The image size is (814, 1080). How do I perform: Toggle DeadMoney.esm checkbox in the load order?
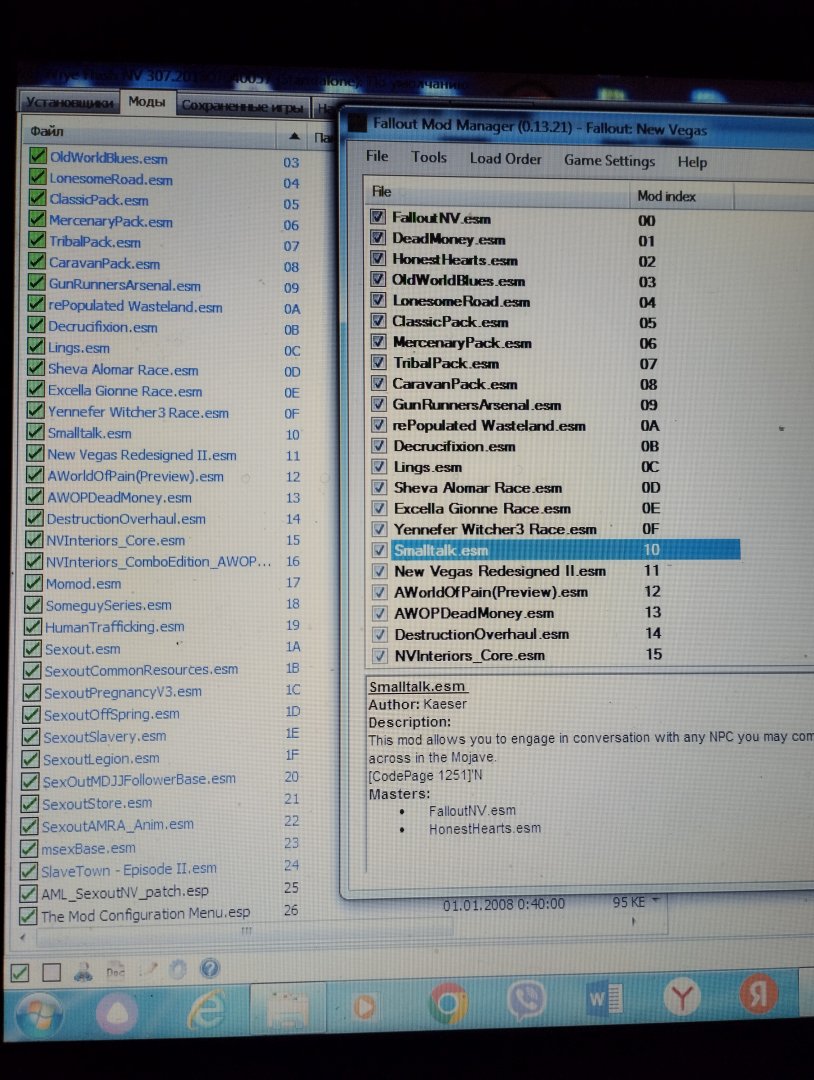click(378, 238)
